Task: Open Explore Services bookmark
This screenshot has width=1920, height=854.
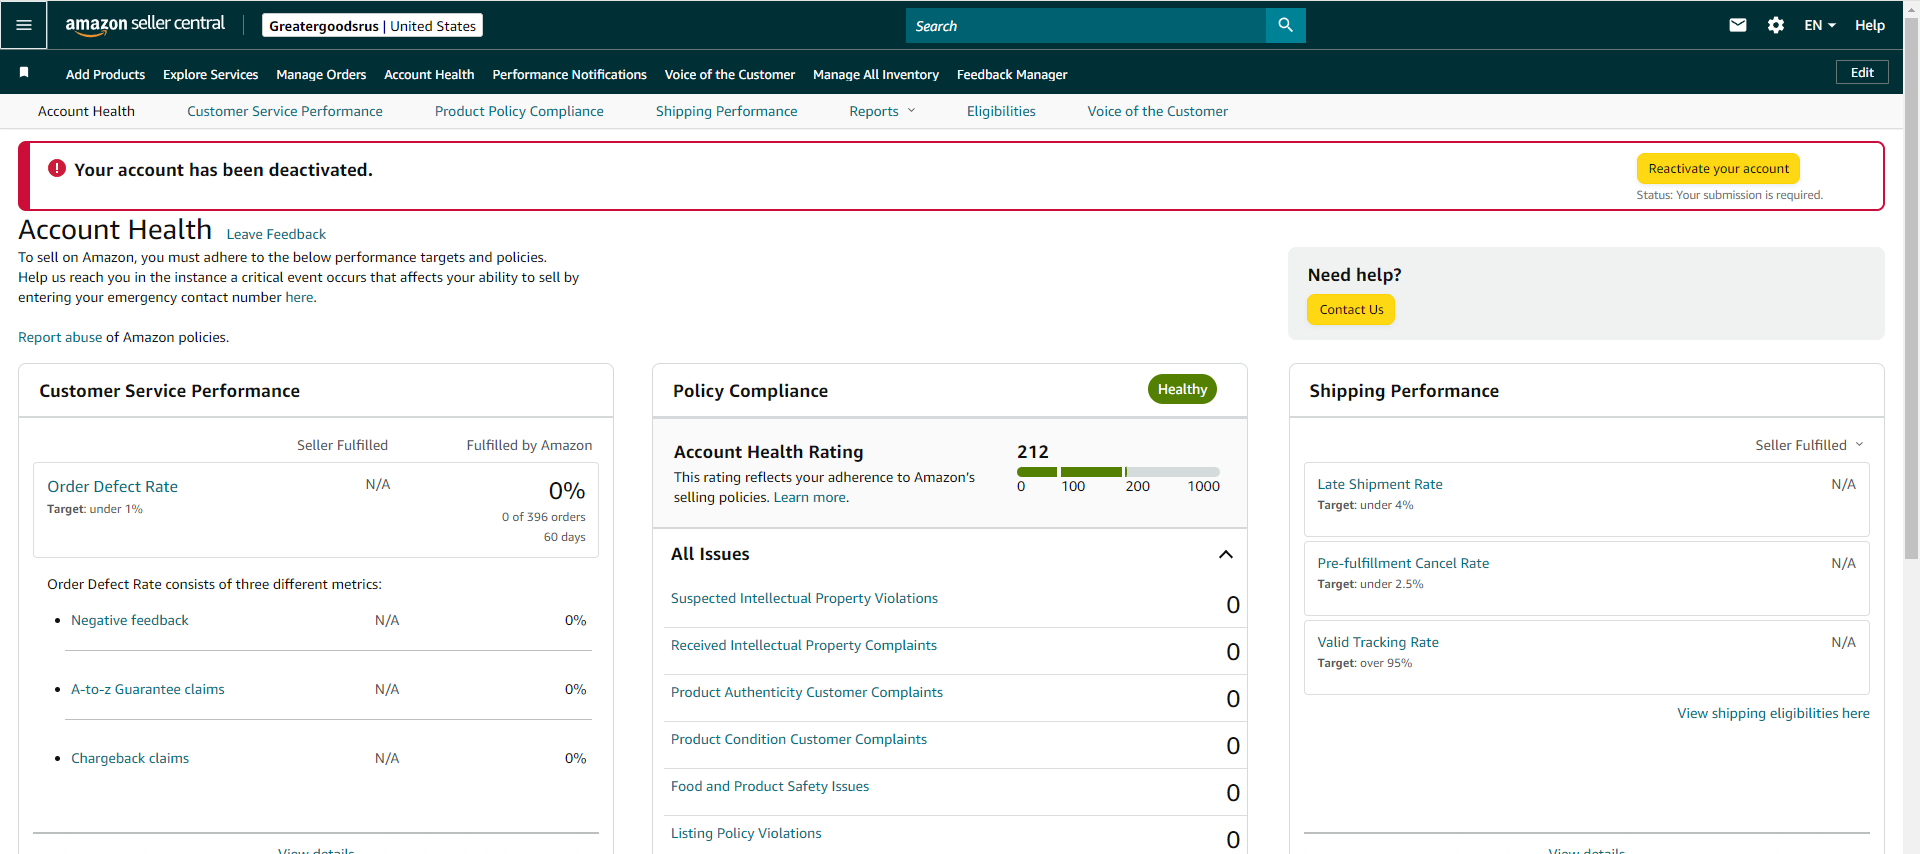Action: point(211,74)
